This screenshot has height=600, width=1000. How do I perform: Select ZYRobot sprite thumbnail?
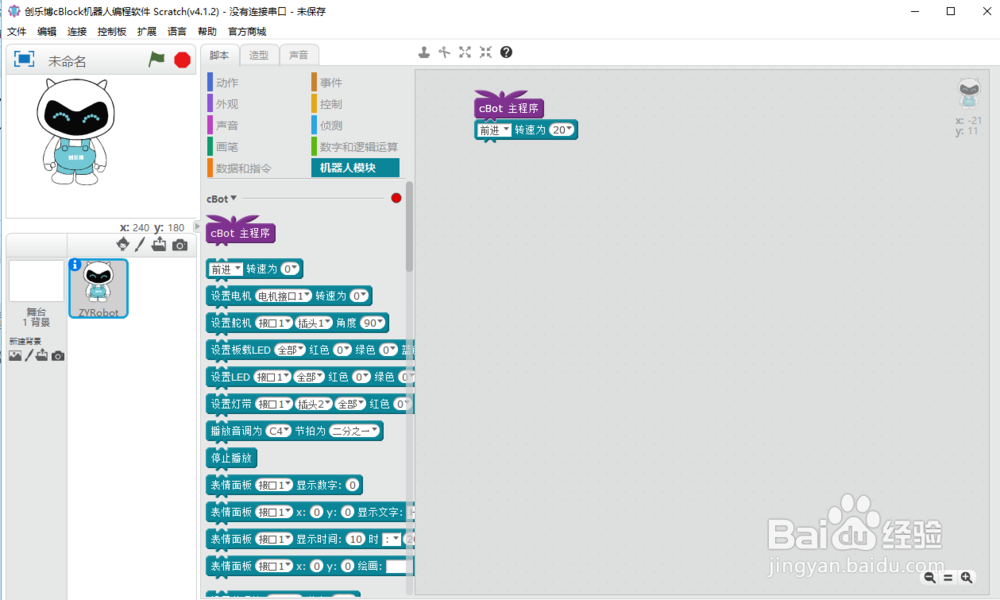coord(98,288)
